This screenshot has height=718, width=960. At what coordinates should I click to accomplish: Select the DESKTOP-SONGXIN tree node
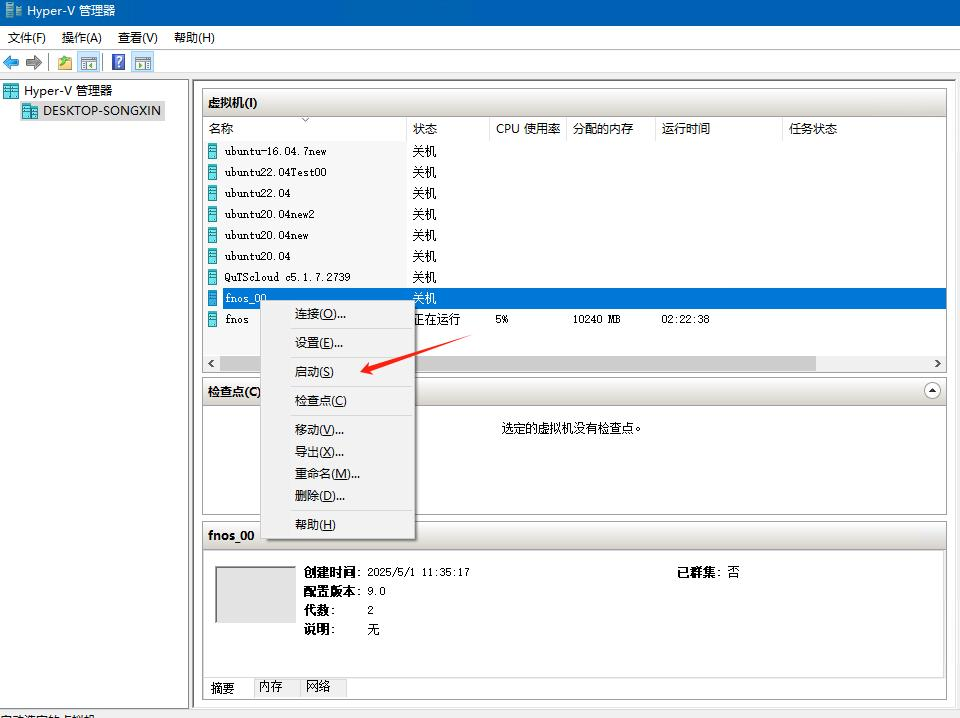[102, 111]
